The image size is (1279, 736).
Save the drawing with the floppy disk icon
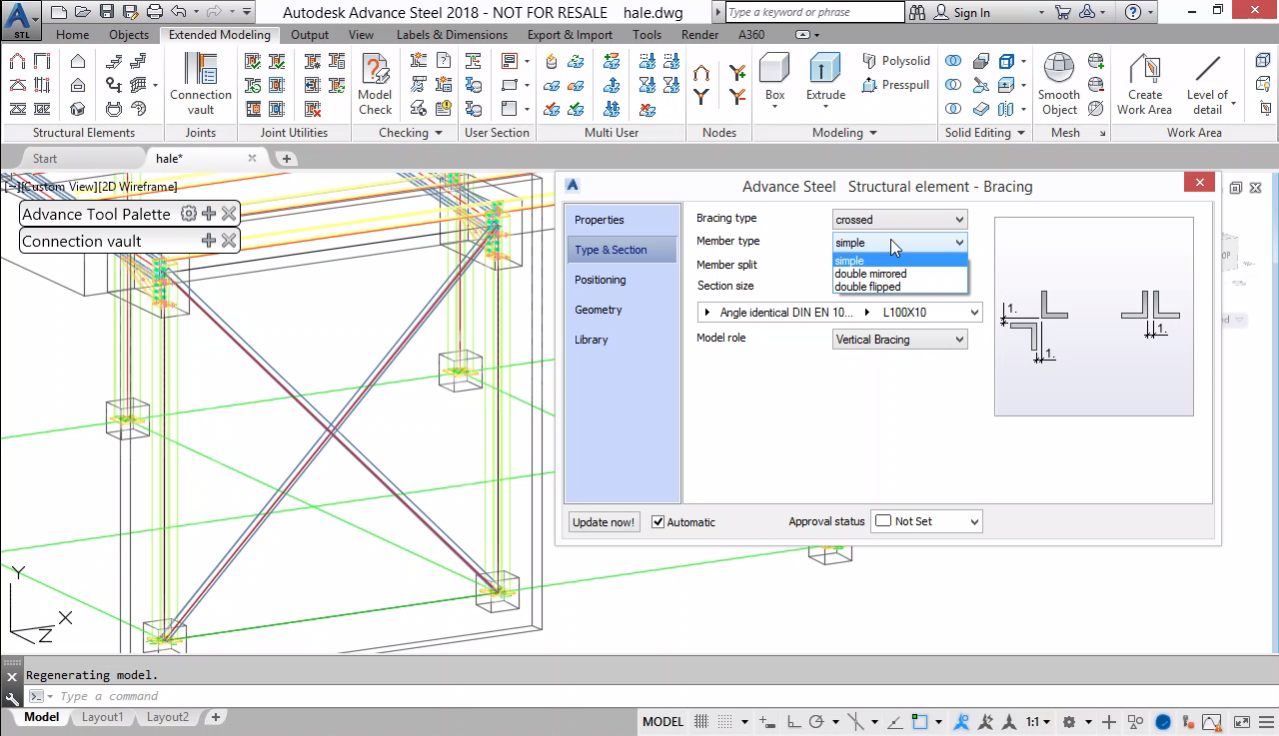[106, 12]
